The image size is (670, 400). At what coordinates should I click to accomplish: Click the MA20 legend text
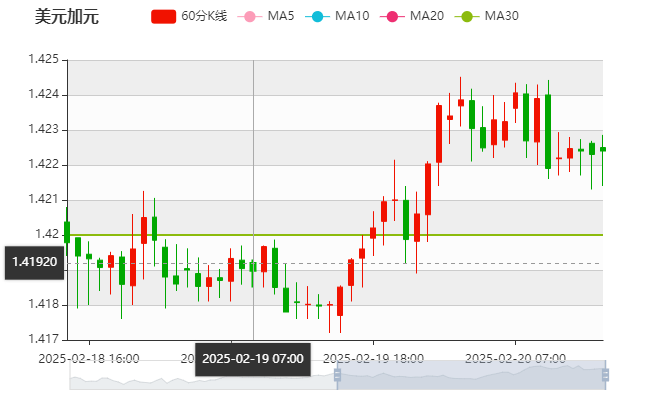[427, 17]
